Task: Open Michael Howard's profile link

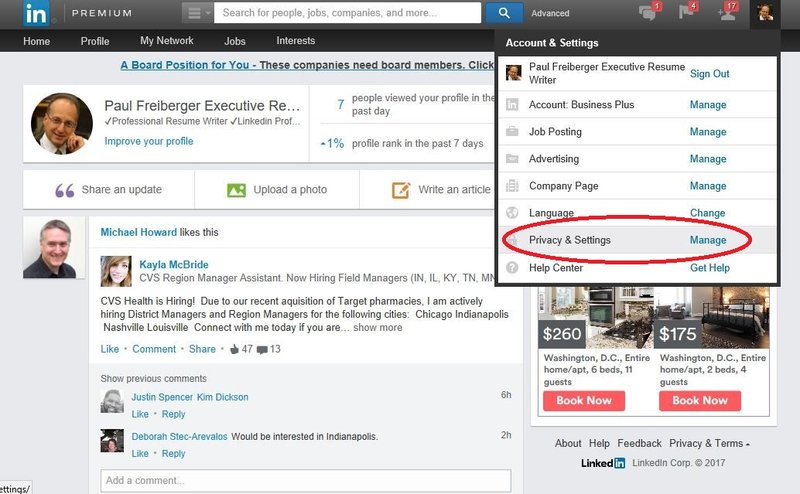Action: [138, 232]
